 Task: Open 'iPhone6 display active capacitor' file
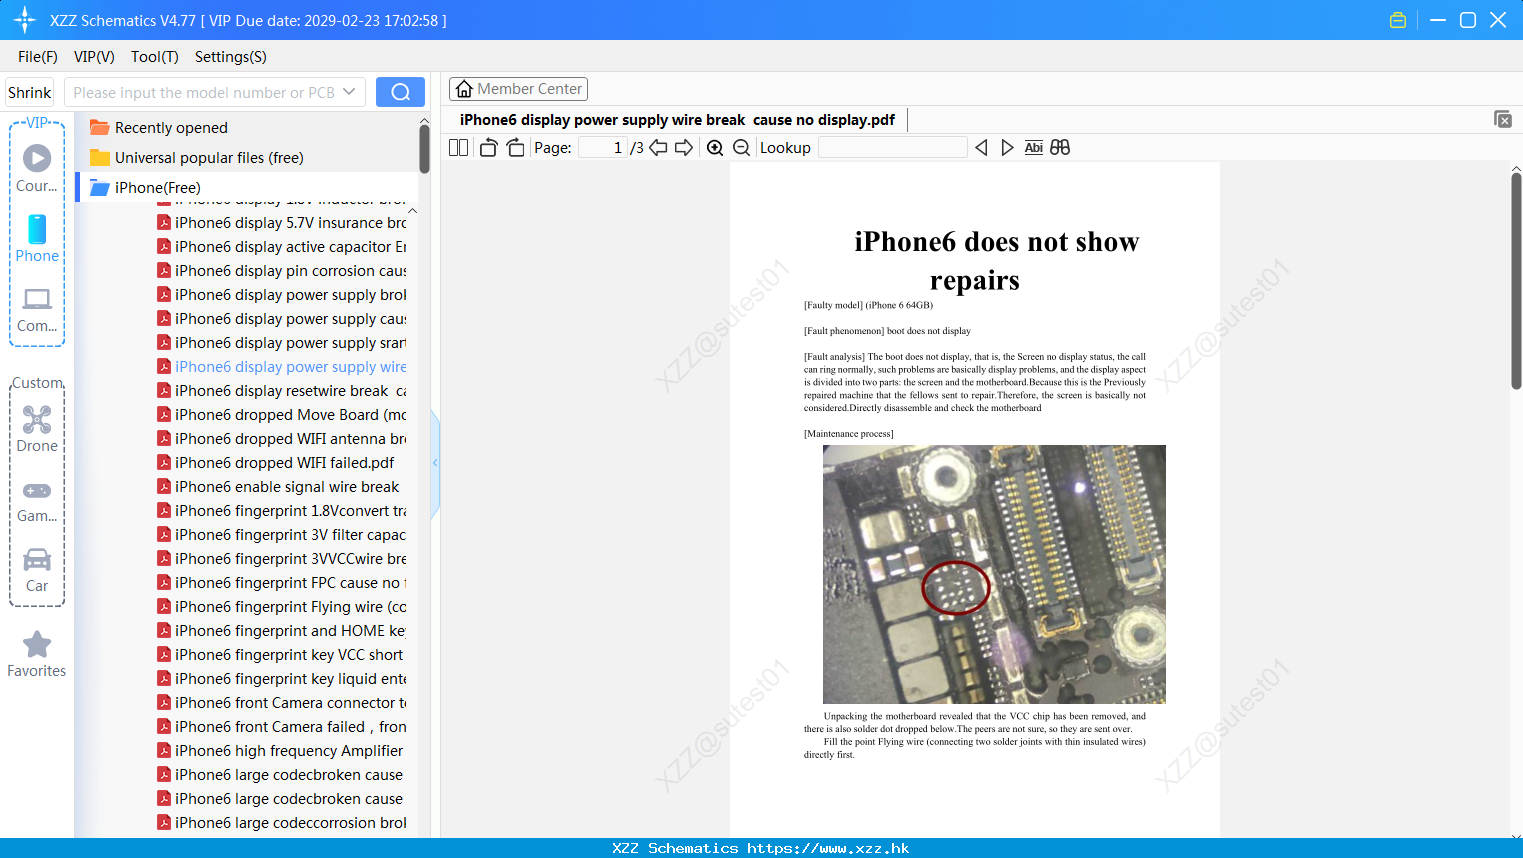pos(282,247)
